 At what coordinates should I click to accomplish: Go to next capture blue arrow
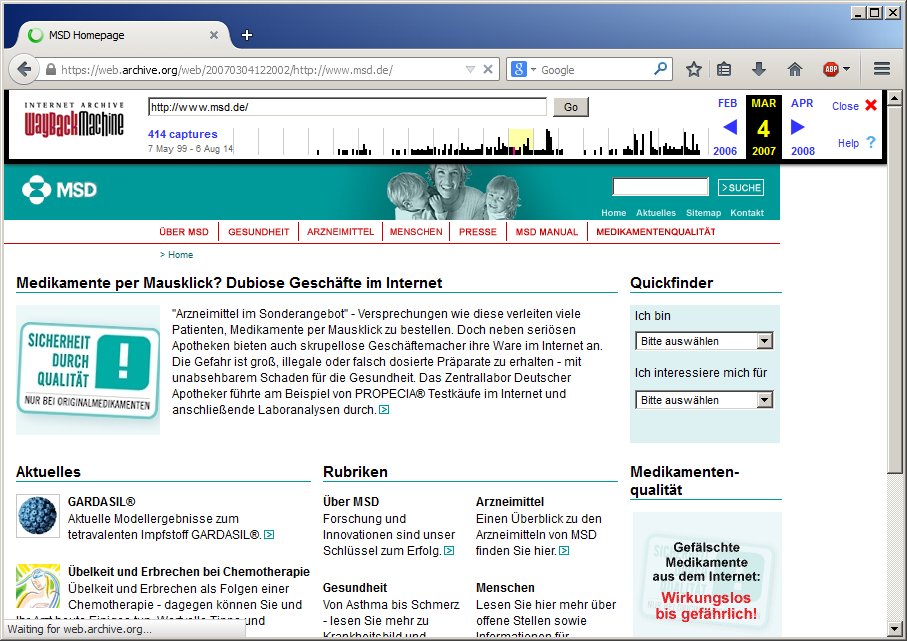click(798, 127)
